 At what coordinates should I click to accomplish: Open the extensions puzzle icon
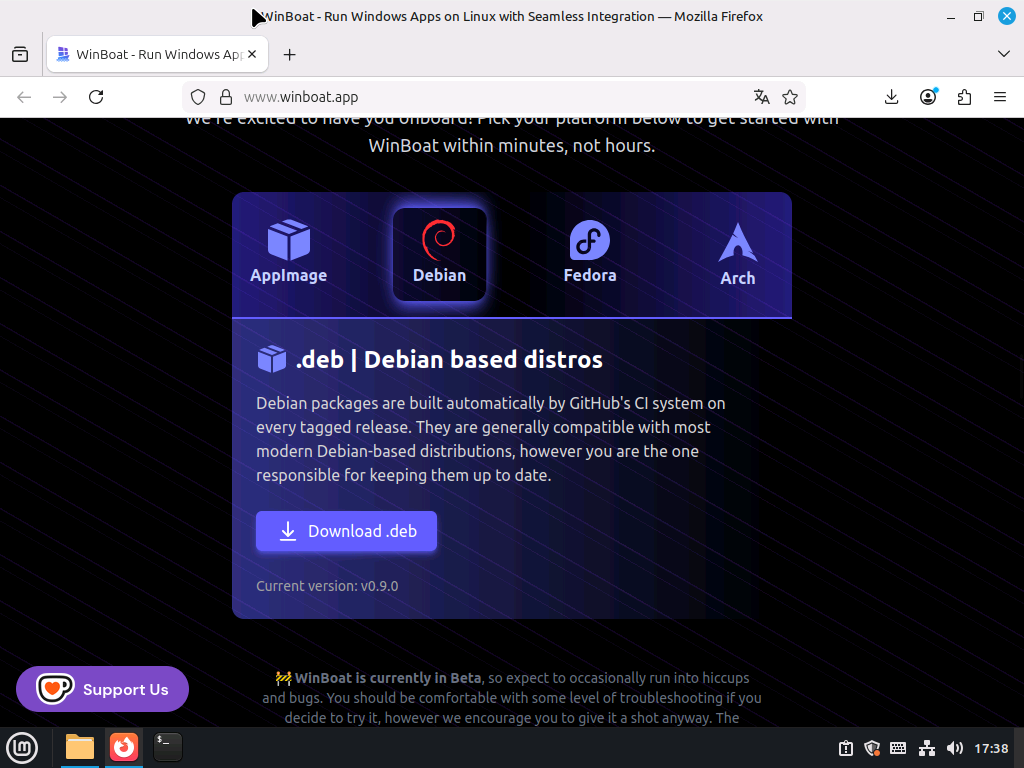point(964,97)
